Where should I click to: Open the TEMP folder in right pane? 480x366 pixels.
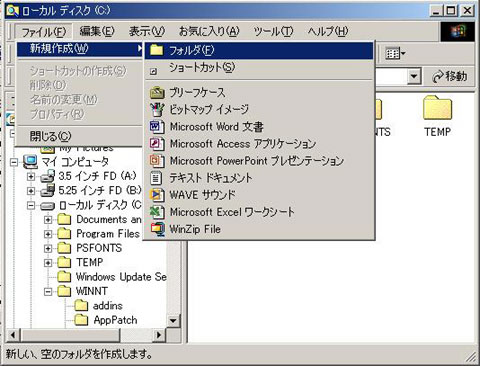(437, 116)
